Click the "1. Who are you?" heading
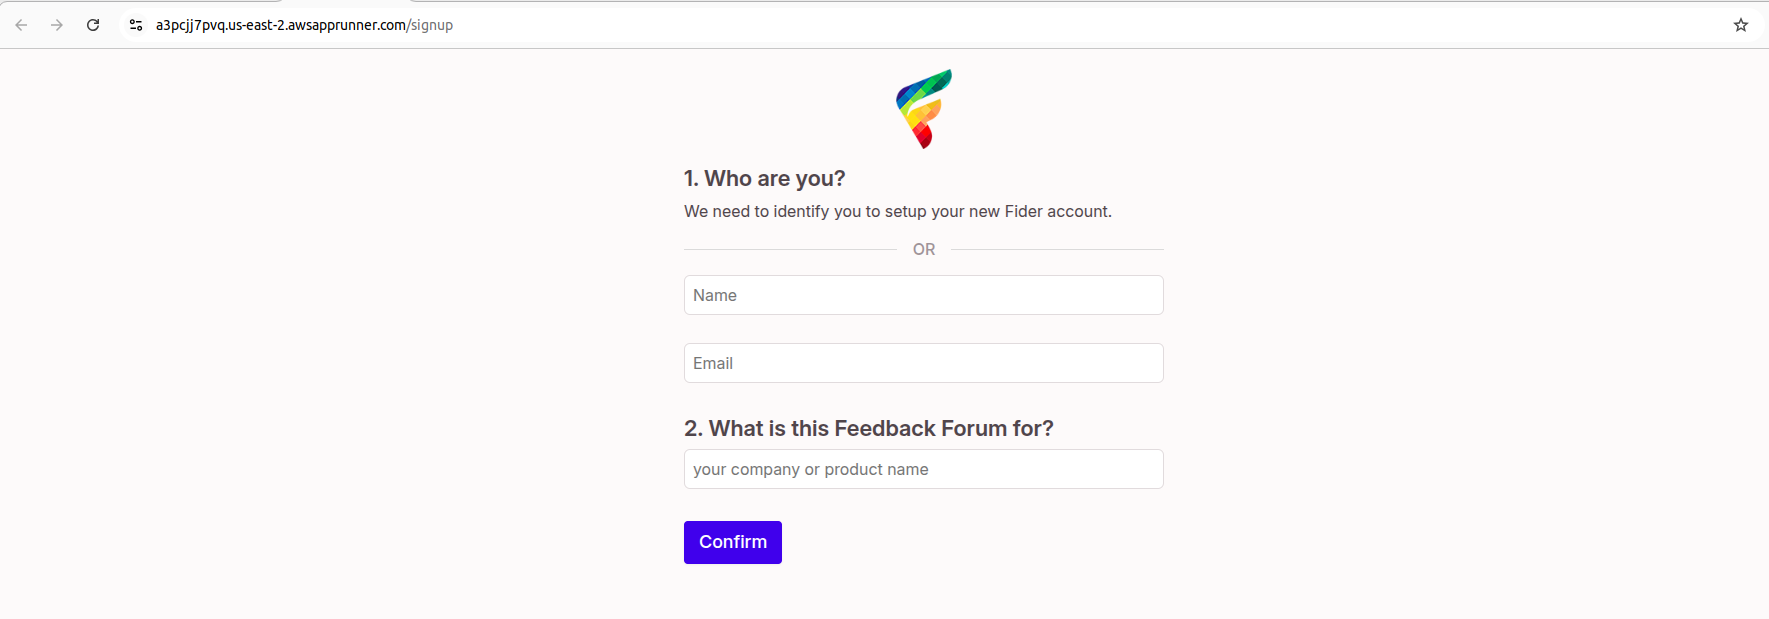This screenshot has width=1769, height=619. (764, 178)
